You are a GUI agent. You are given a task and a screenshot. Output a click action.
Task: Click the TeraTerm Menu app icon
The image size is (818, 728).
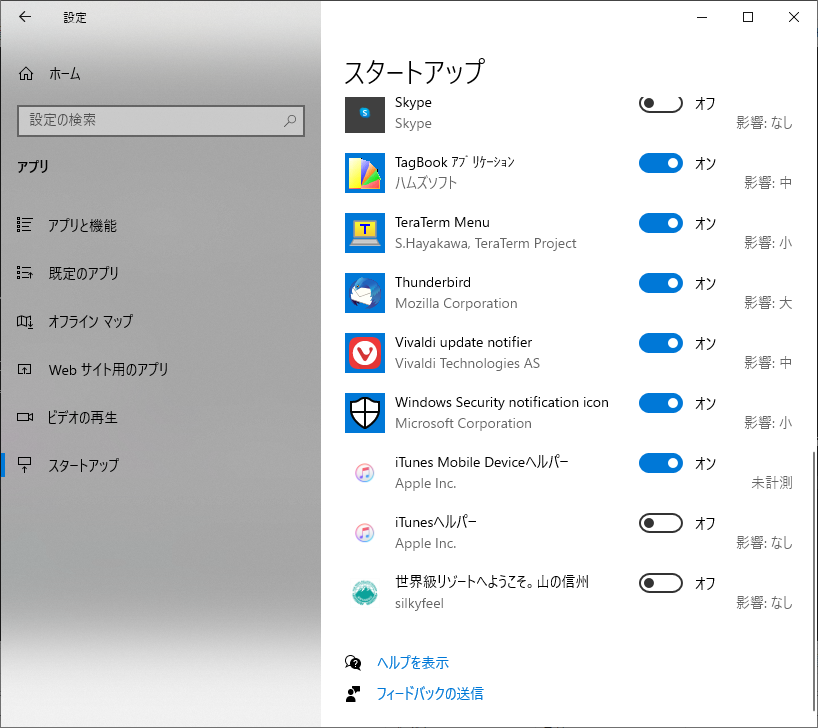[365, 233]
